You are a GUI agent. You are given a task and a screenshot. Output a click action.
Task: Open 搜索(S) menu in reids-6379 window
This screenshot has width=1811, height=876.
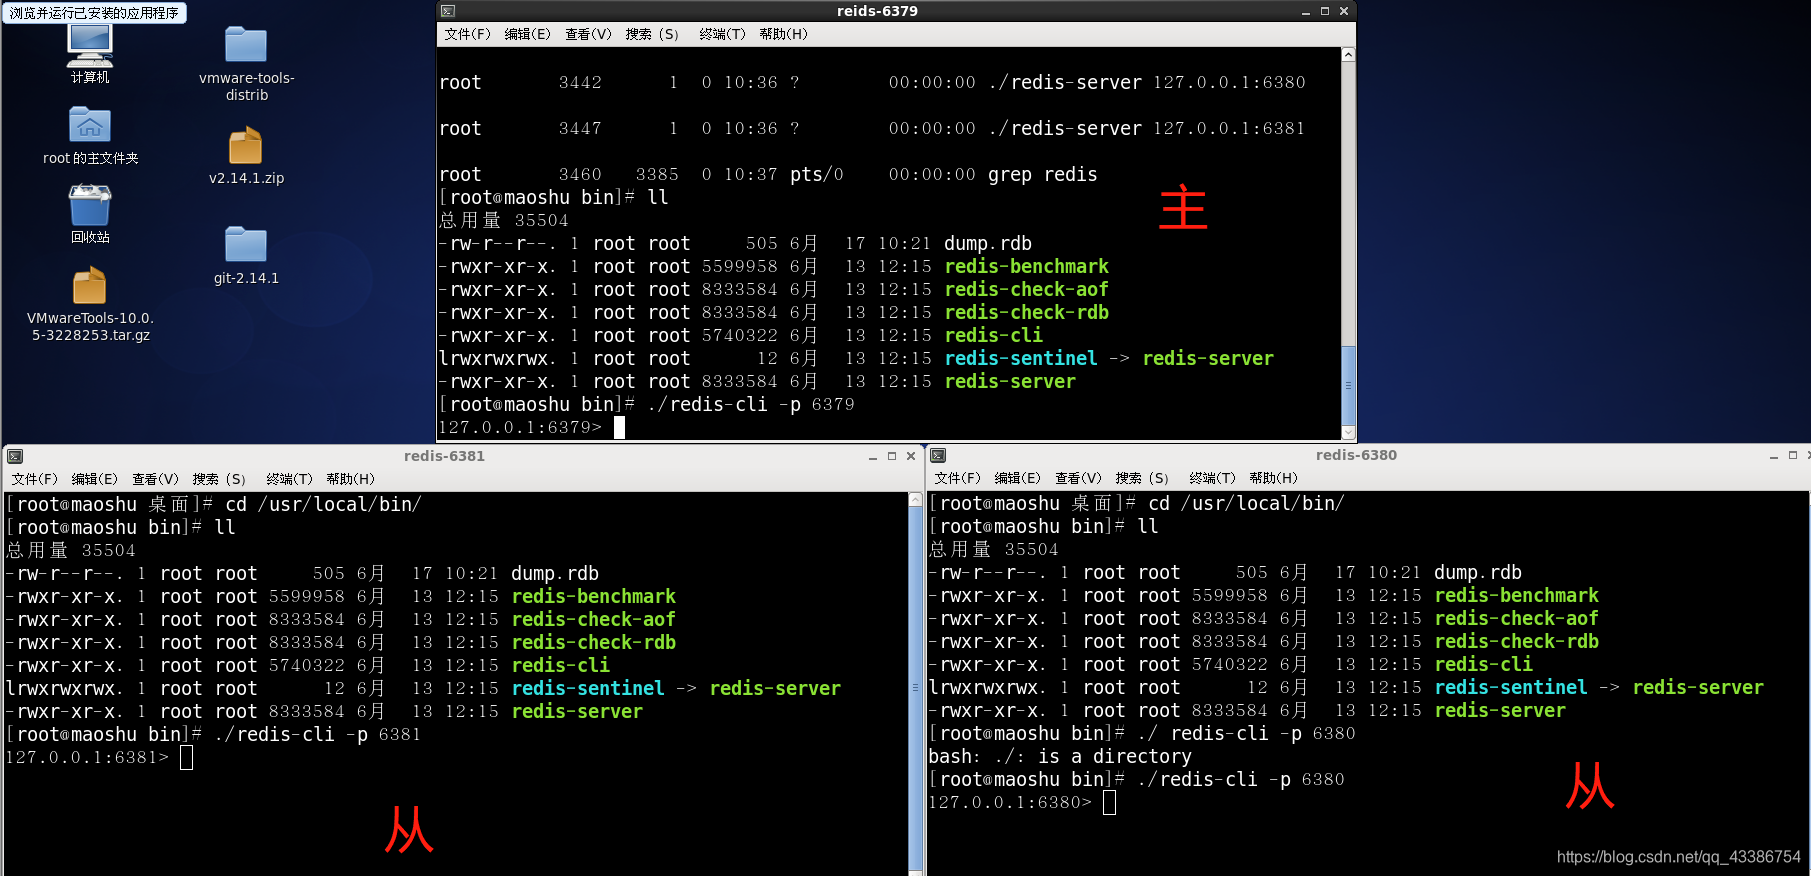652,34
